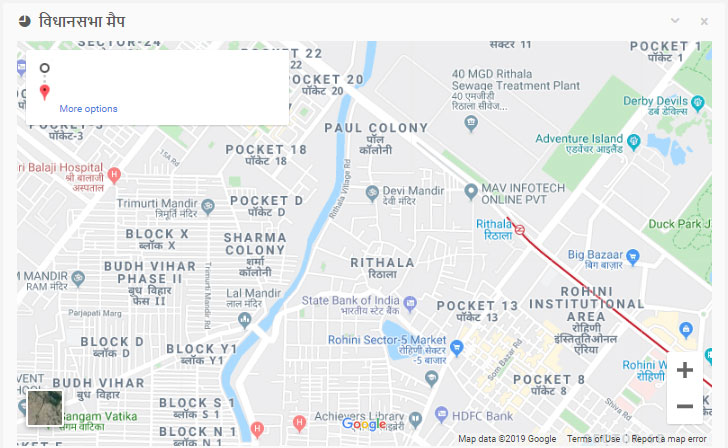728x448 pixels.
Task: Open the Sri Balaji Hospital marker
Action: (x=114, y=175)
